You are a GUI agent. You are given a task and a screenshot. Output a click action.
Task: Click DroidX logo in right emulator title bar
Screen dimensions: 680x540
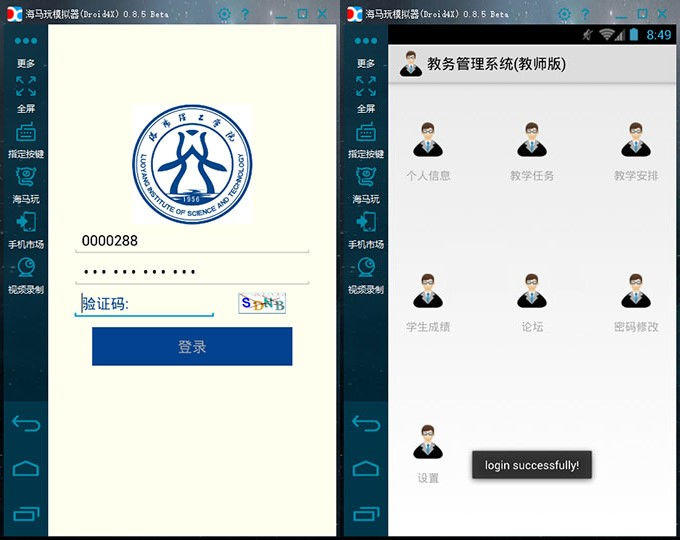354,14
